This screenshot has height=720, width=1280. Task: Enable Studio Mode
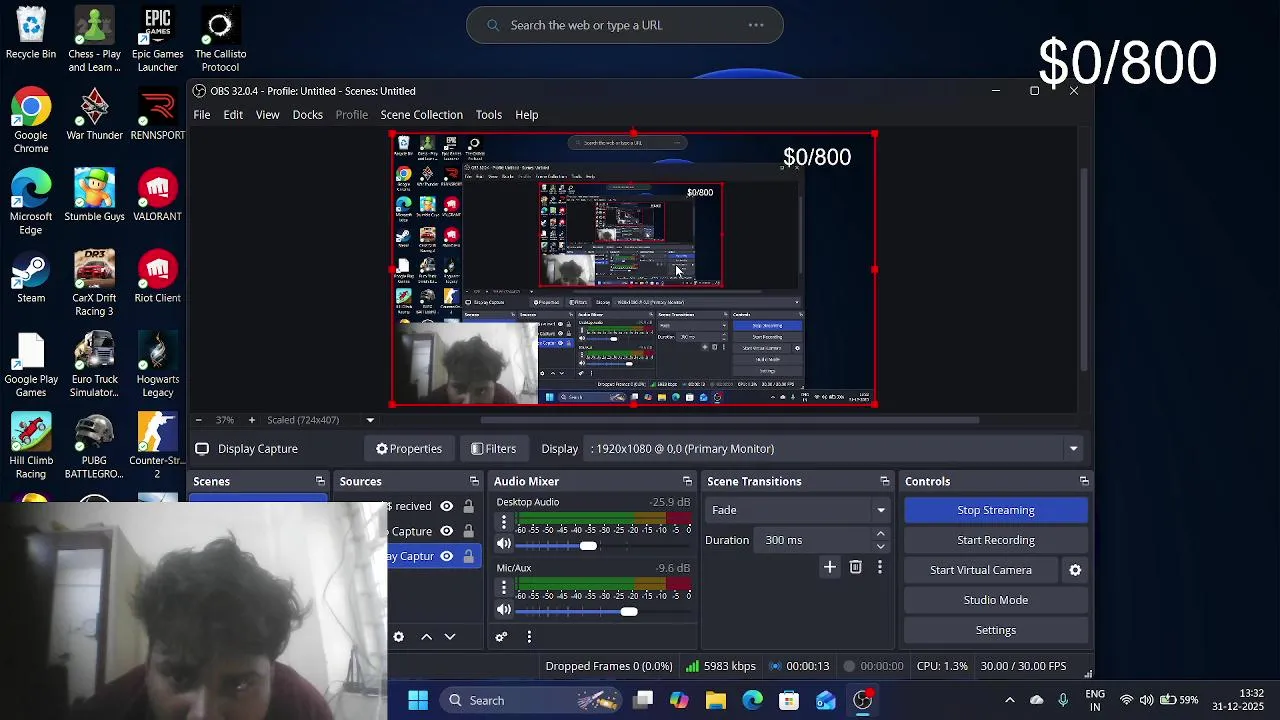[x=996, y=600]
